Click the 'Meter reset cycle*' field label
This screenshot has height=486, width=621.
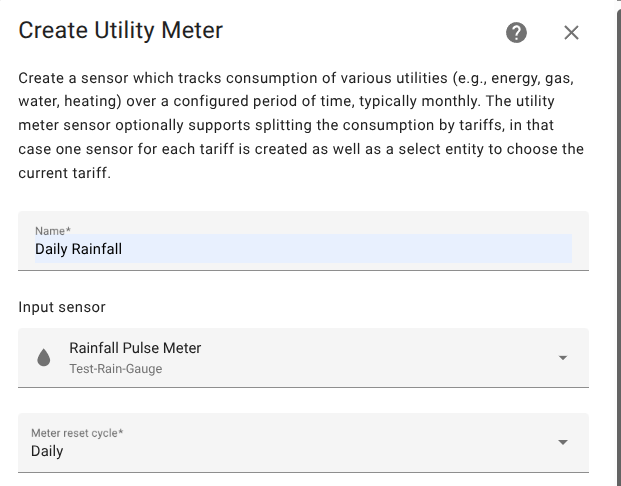pos(77,433)
